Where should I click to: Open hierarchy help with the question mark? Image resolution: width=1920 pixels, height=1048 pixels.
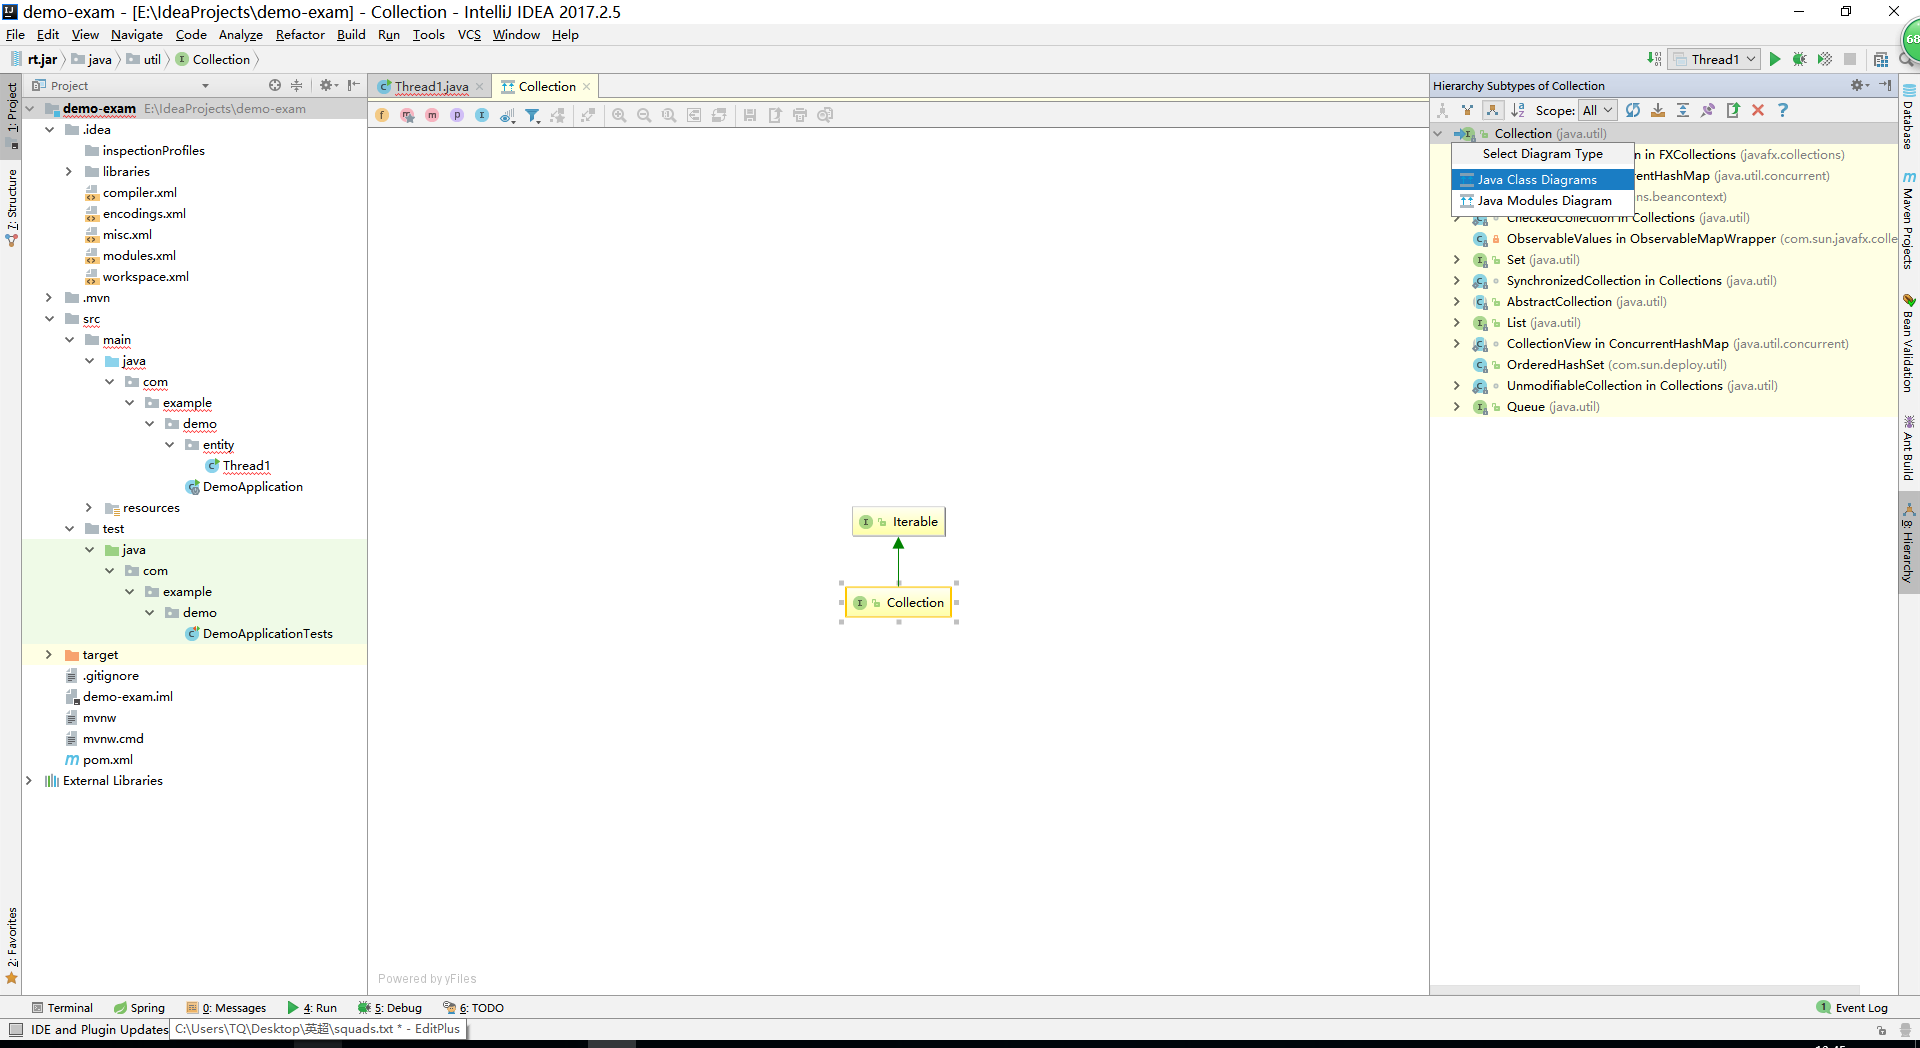click(1783, 110)
